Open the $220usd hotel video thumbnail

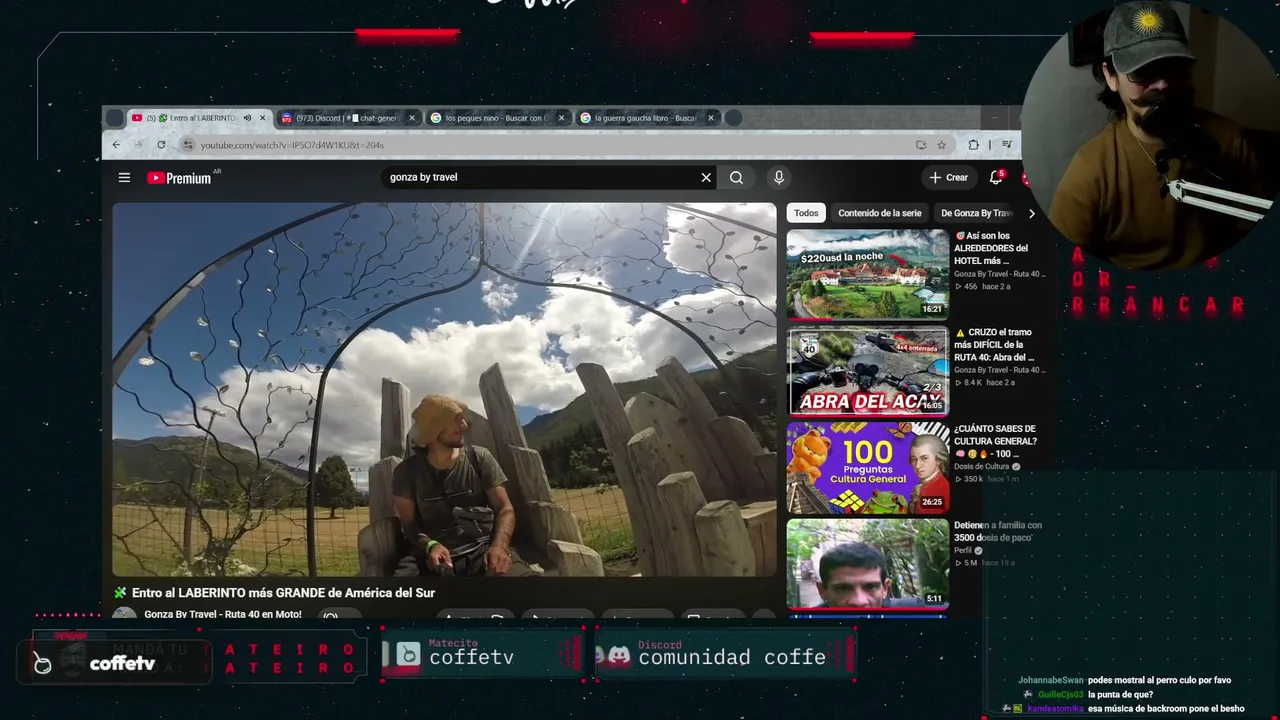pos(868,275)
